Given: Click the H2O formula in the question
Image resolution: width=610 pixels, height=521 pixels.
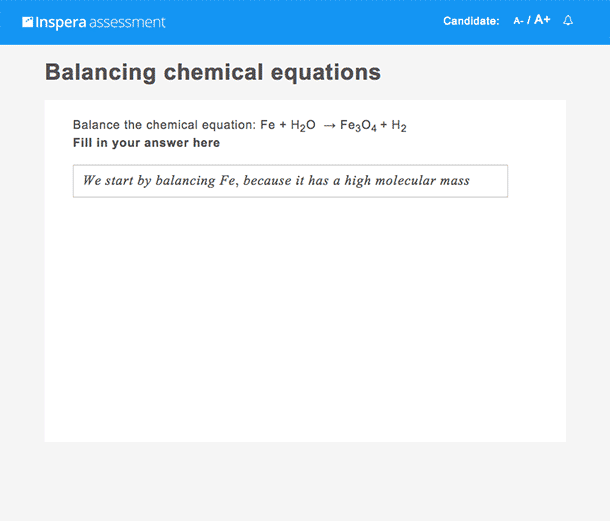Looking at the screenshot, I should coord(303,126).
